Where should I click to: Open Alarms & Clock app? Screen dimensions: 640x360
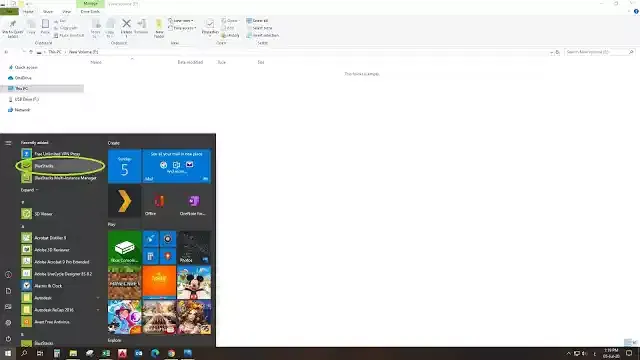click(x=61, y=286)
